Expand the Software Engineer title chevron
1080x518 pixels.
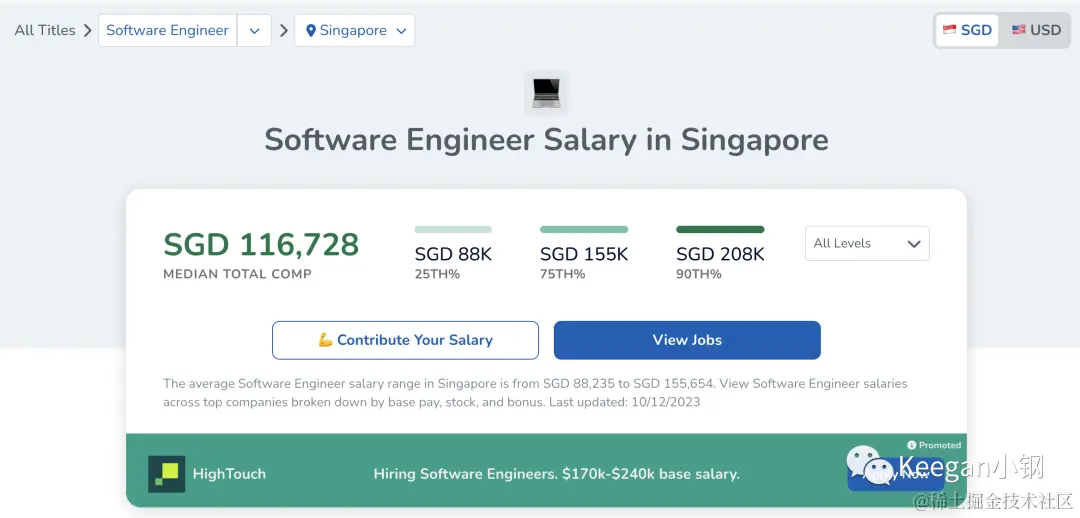[254, 31]
